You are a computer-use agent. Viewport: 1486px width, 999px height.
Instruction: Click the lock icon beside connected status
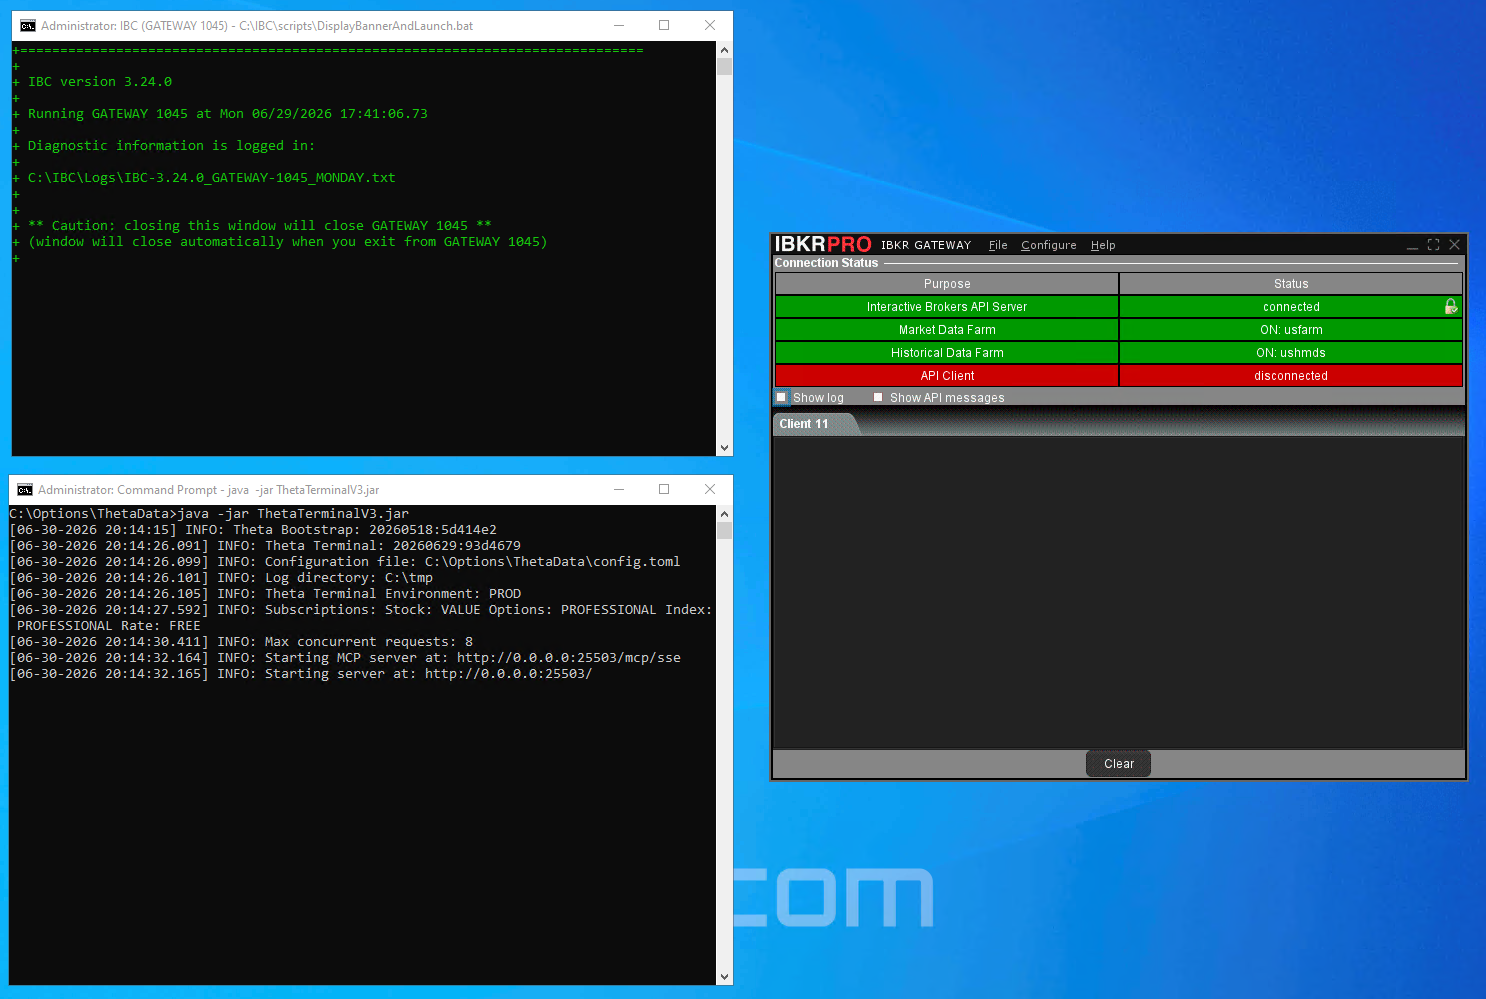(x=1450, y=306)
